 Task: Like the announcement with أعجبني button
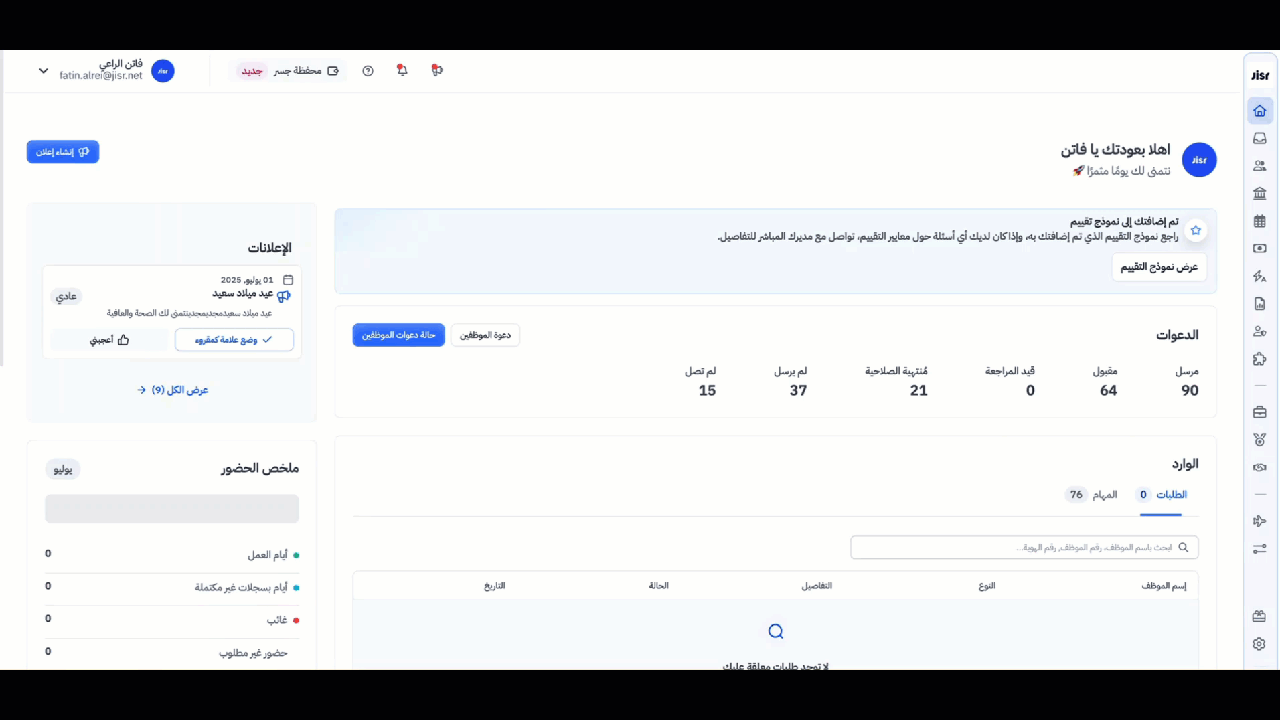click(x=110, y=340)
